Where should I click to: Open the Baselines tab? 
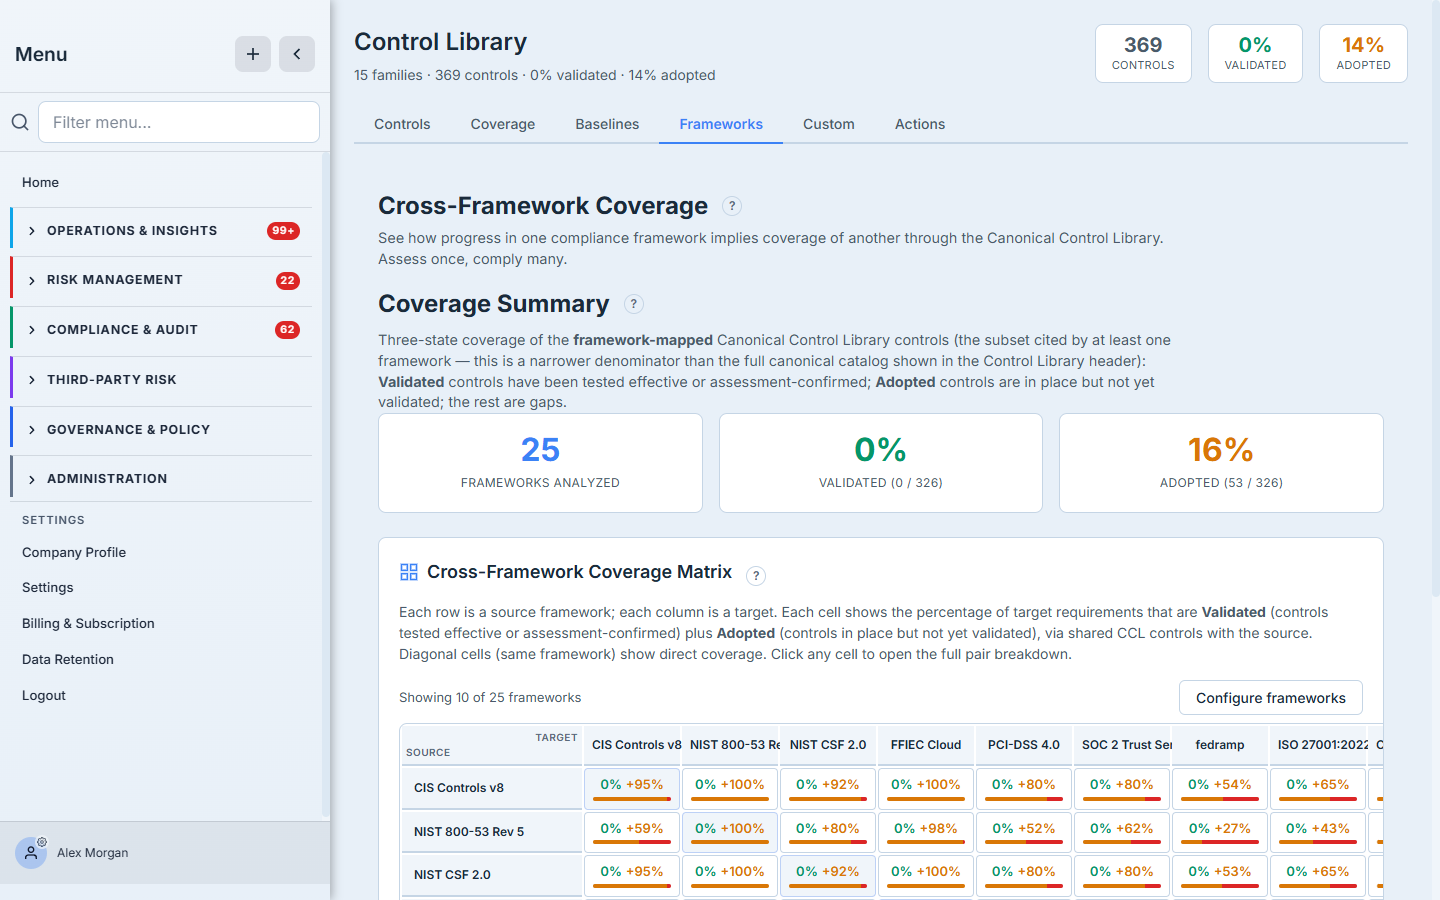click(x=607, y=124)
